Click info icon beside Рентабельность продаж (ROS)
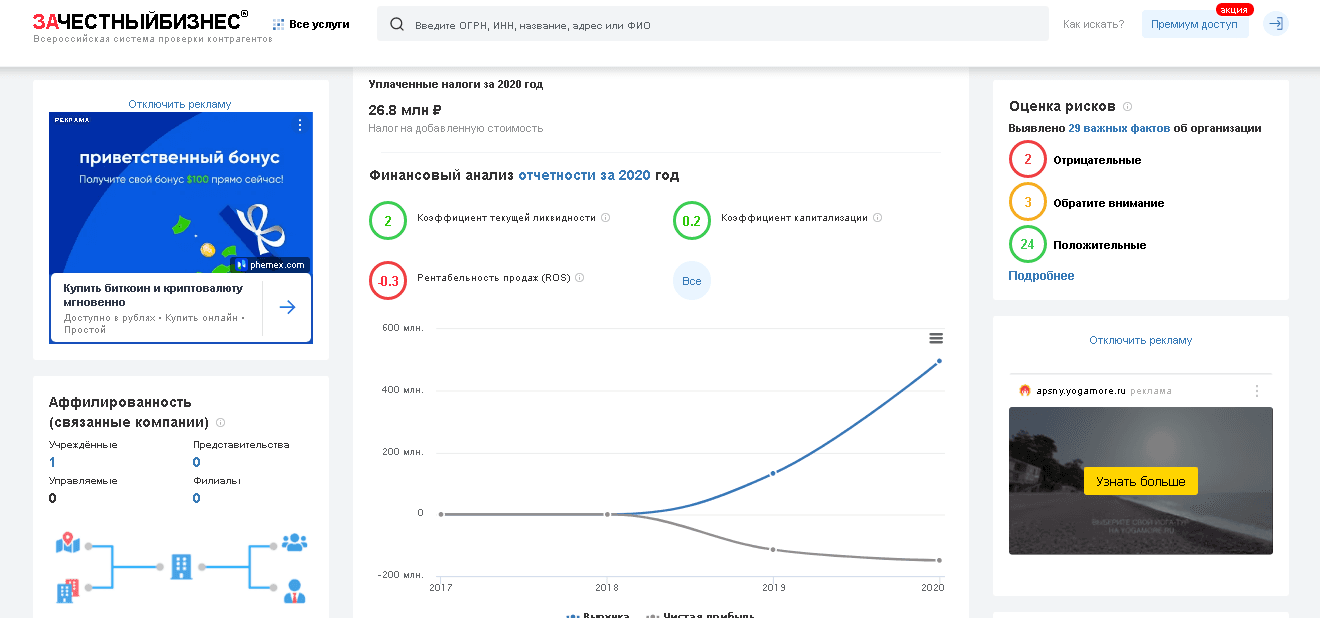 click(x=580, y=278)
